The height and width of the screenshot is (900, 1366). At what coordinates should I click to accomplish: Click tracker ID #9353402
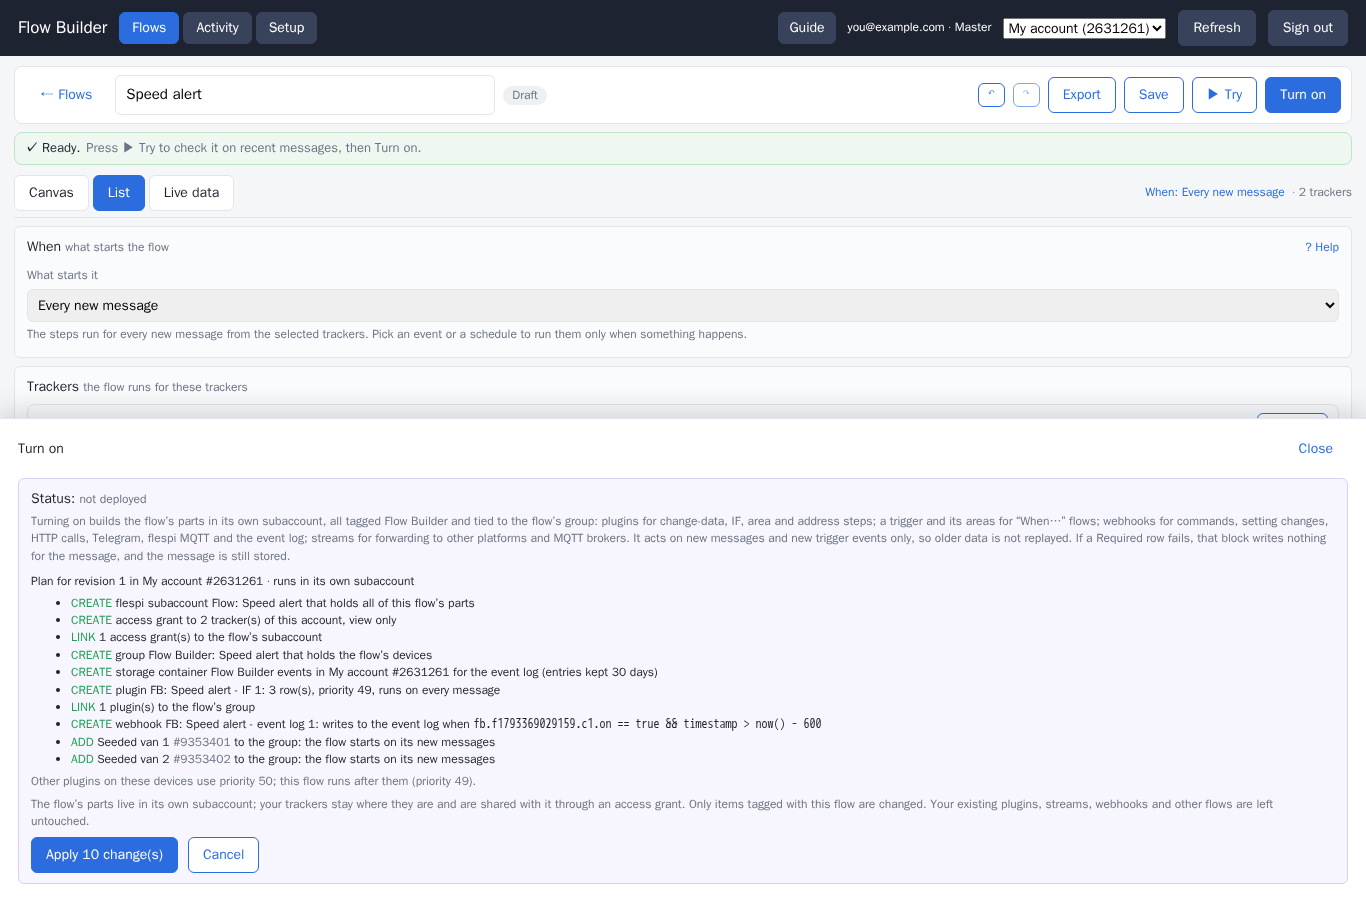click(202, 759)
